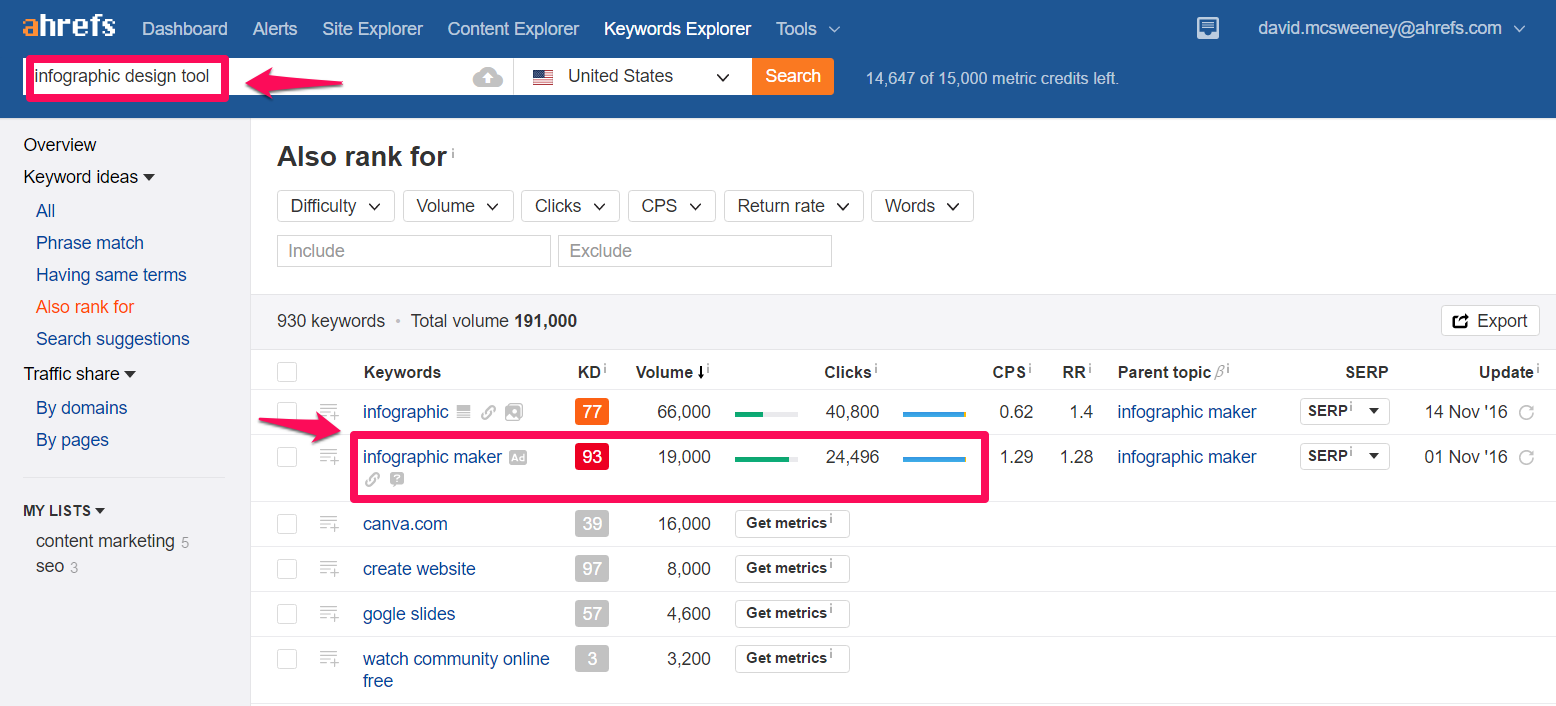Refresh the 14 Nov '16 update for infographic

point(1526,412)
